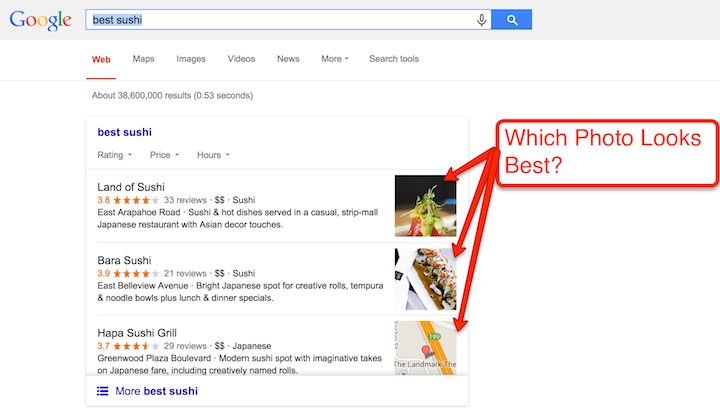This screenshot has height=414, width=720.
Task: Select the News tab
Action: point(288,59)
